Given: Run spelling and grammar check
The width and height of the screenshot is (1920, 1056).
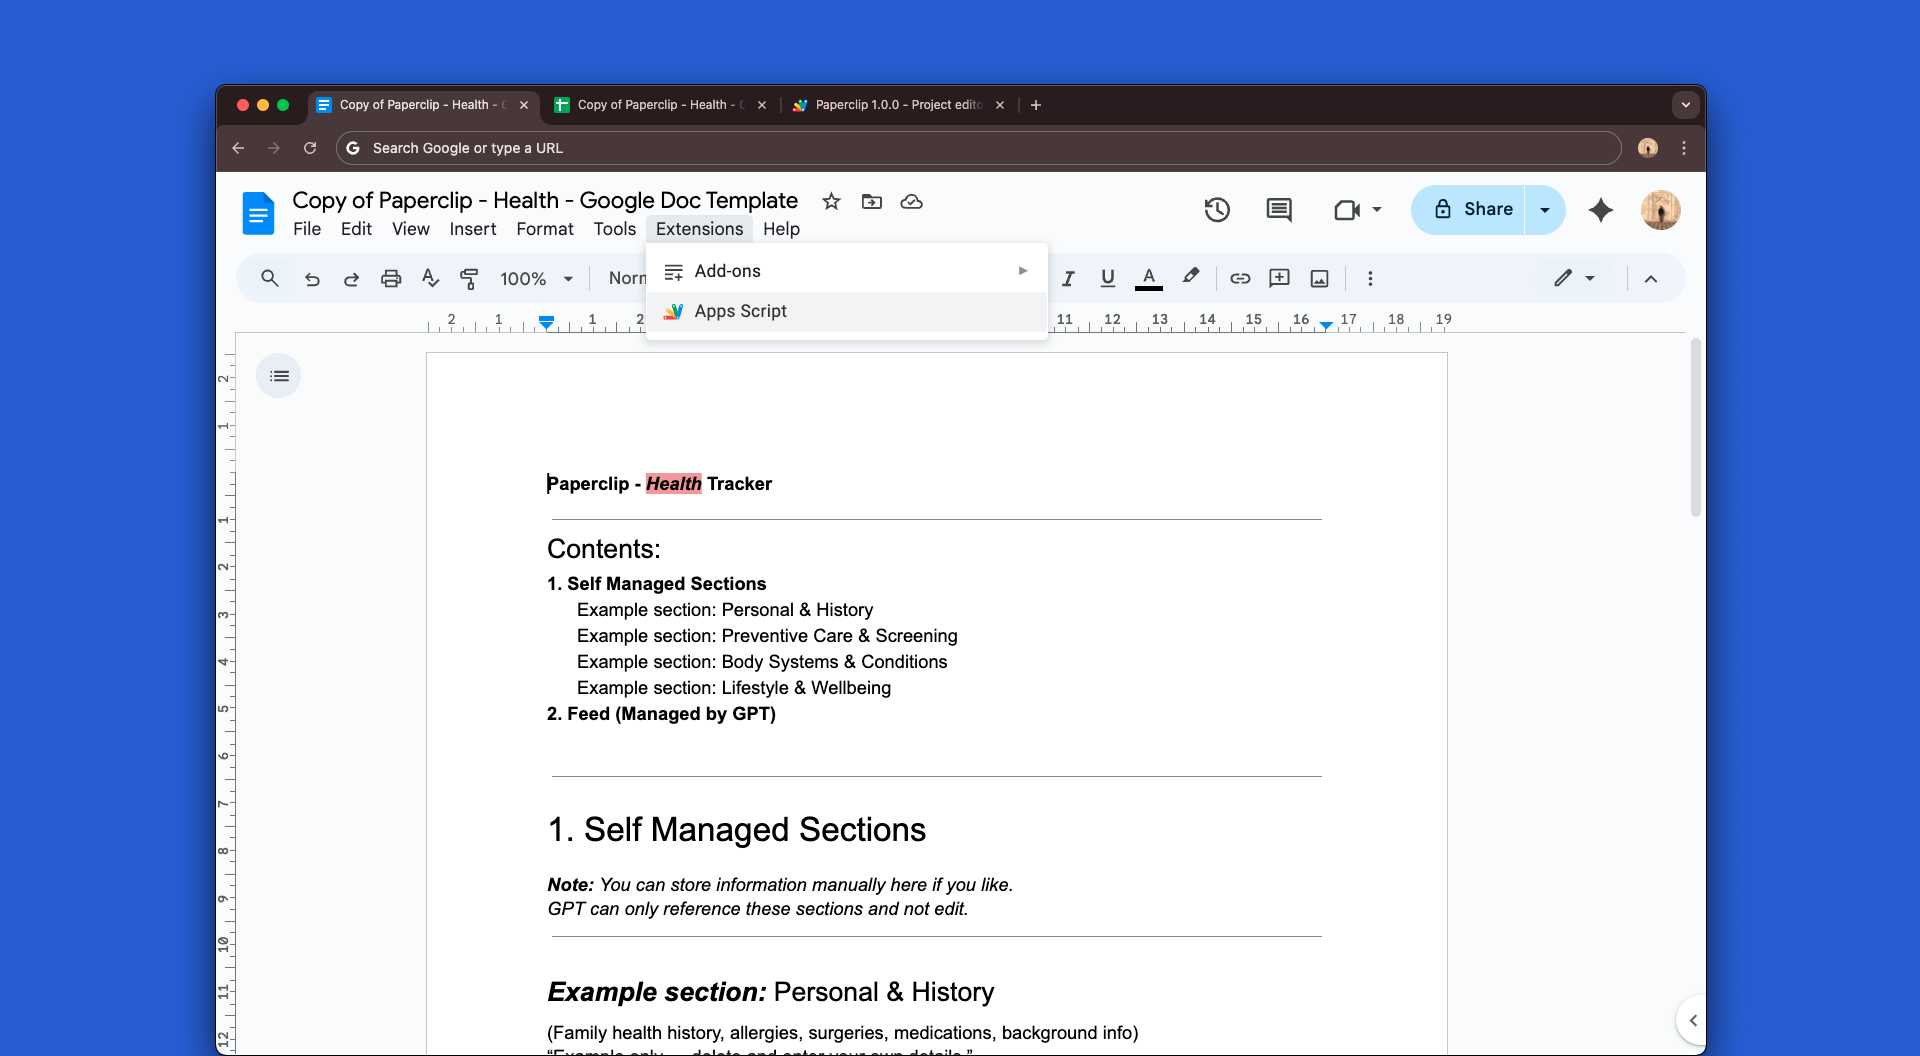Looking at the screenshot, I should [x=430, y=278].
